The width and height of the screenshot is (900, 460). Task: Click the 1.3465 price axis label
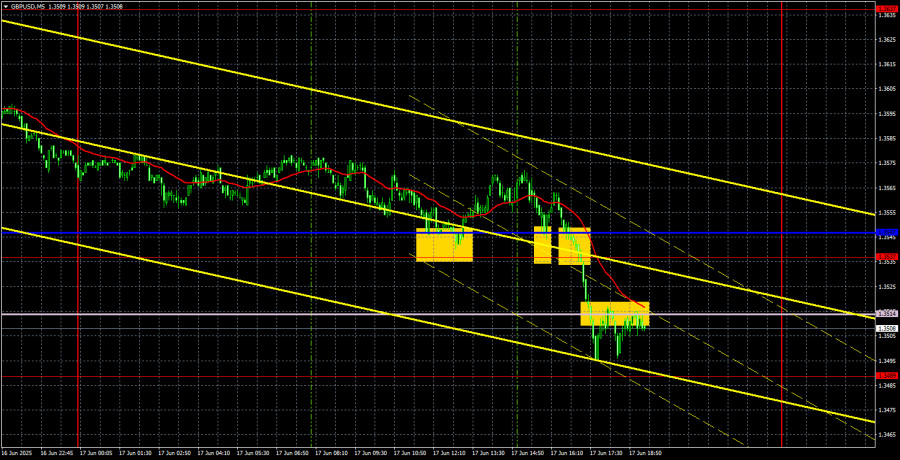pyautogui.click(x=887, y=435)
